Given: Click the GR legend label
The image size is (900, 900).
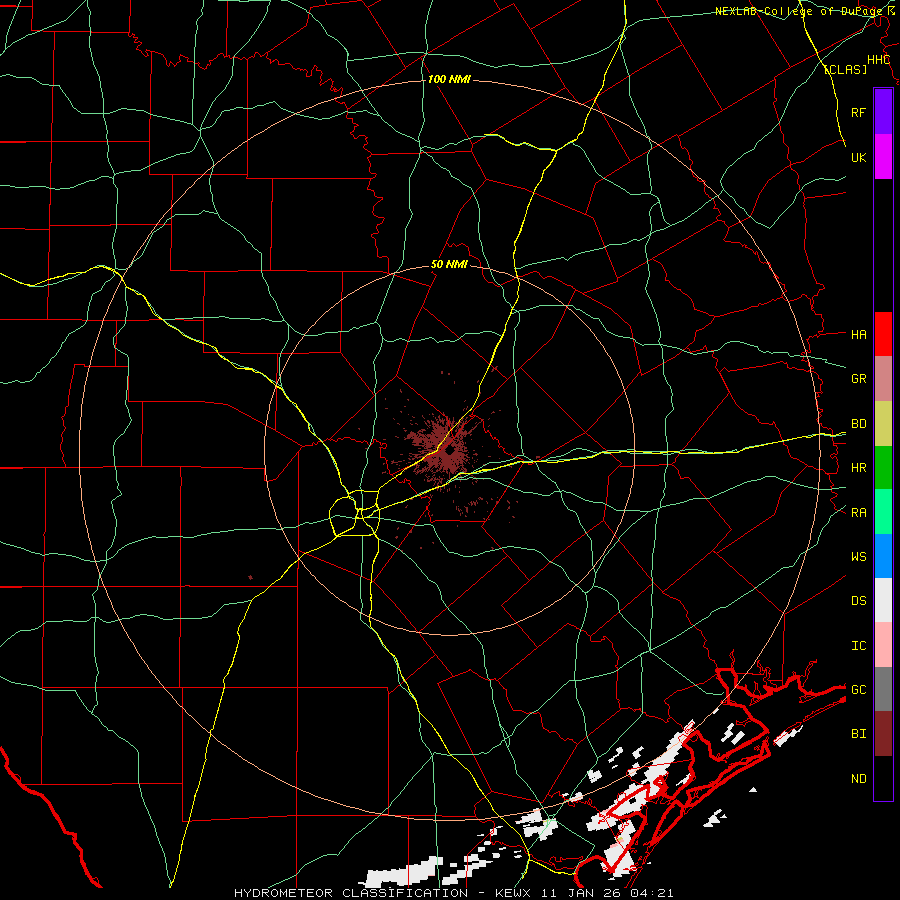Looking at the screenshot, I should [858, 379].
